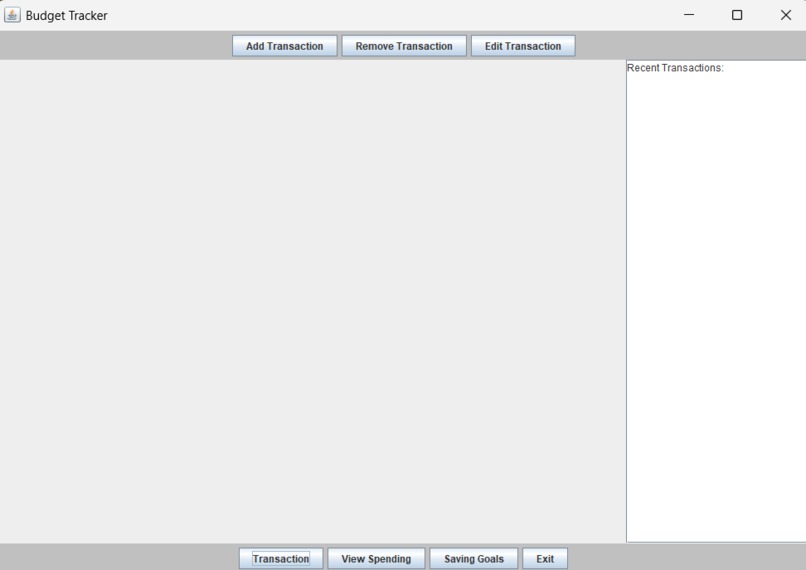Minimize the Budget Tracker window
The image size is (806, 570).
coord(689,15)
